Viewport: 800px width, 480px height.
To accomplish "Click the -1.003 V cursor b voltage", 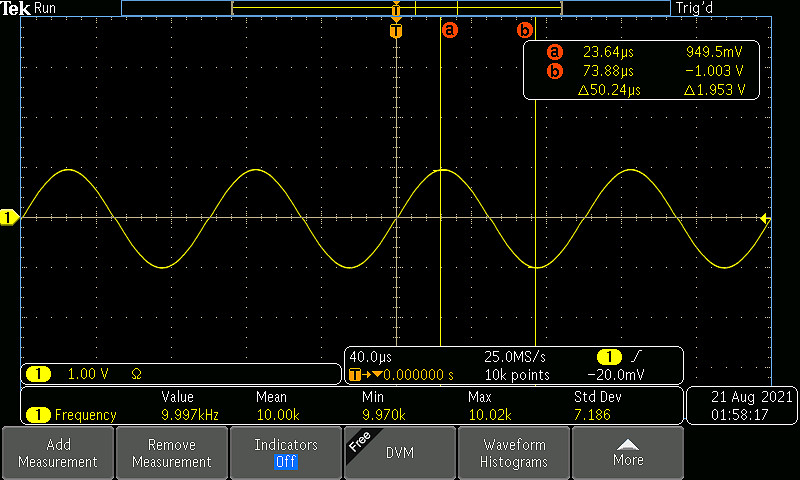I will [714, 71].
